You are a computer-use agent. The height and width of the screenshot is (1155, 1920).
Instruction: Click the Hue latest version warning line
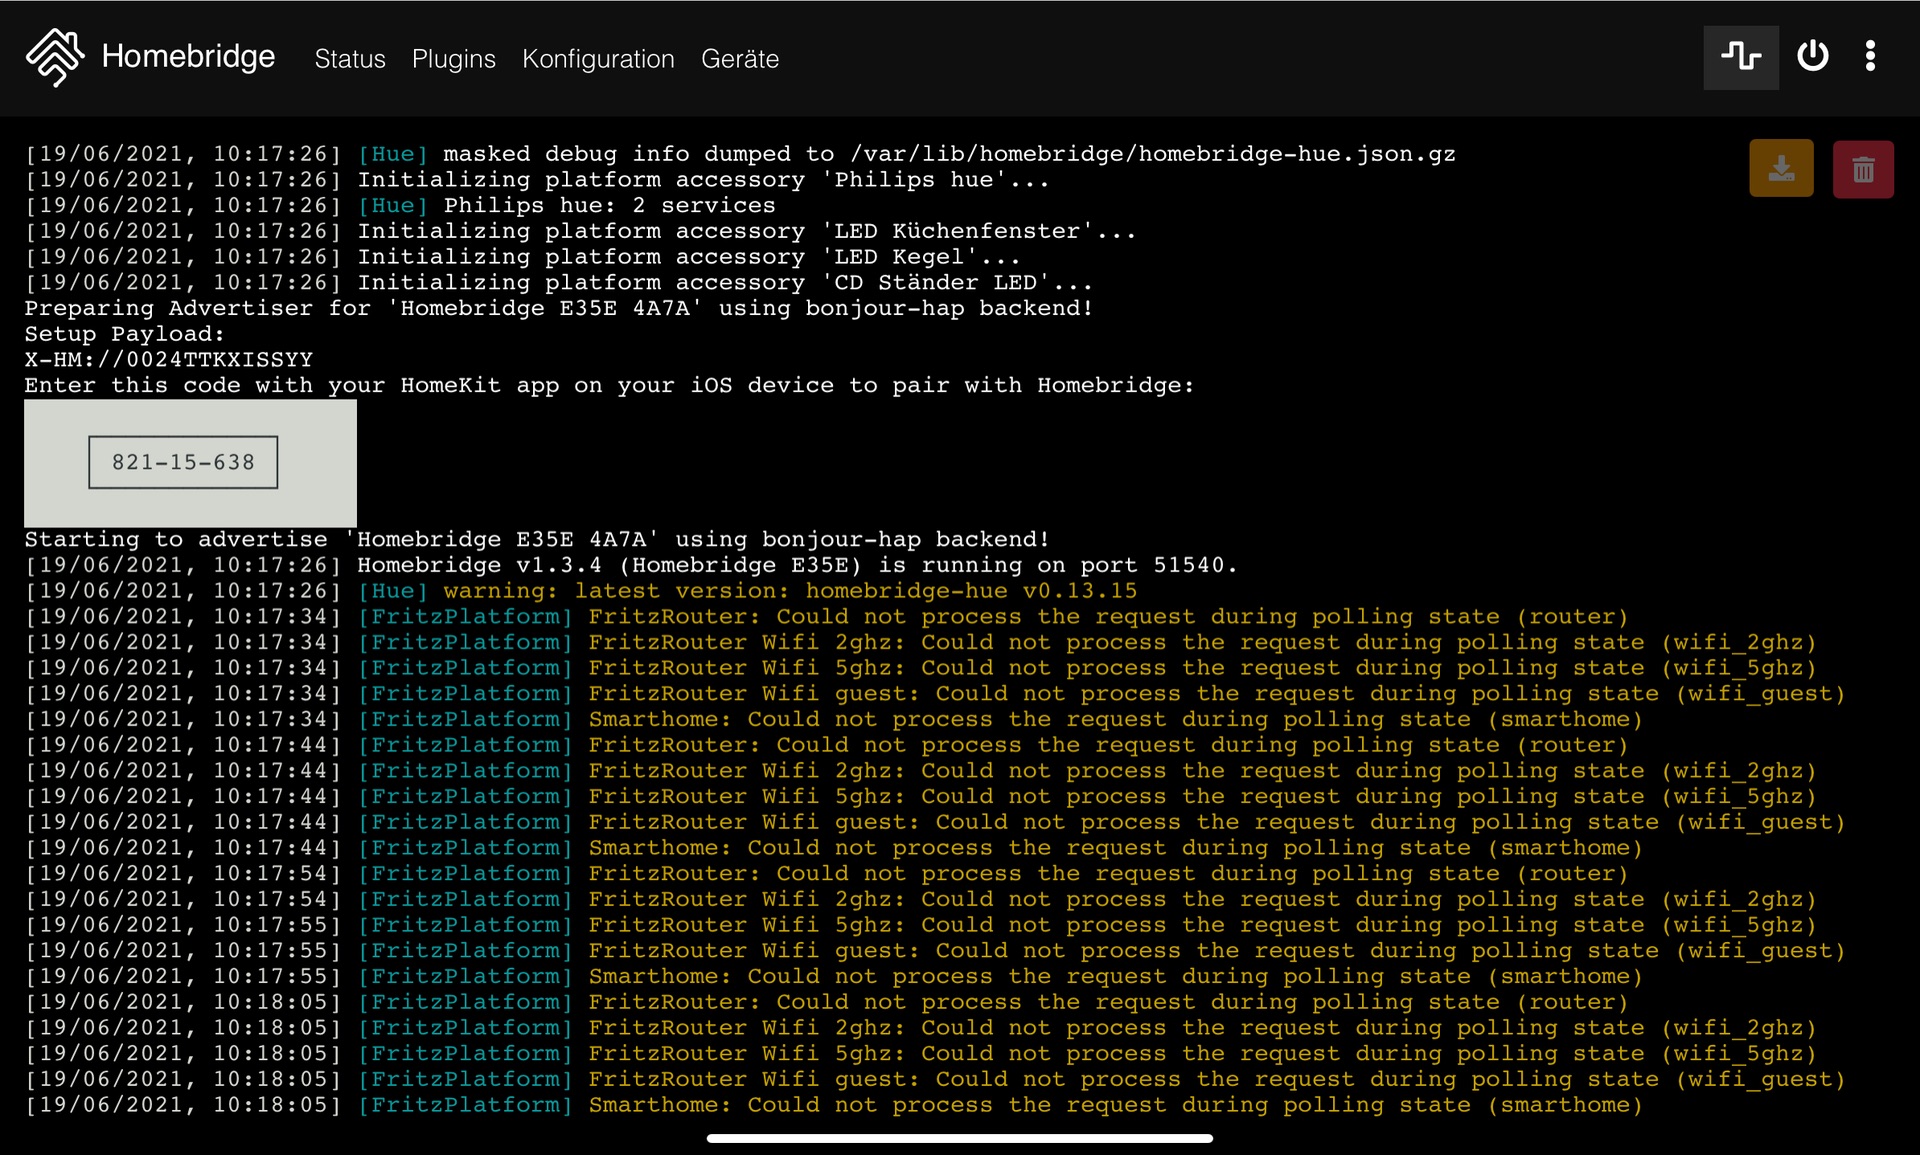click(x=790, y=591)
